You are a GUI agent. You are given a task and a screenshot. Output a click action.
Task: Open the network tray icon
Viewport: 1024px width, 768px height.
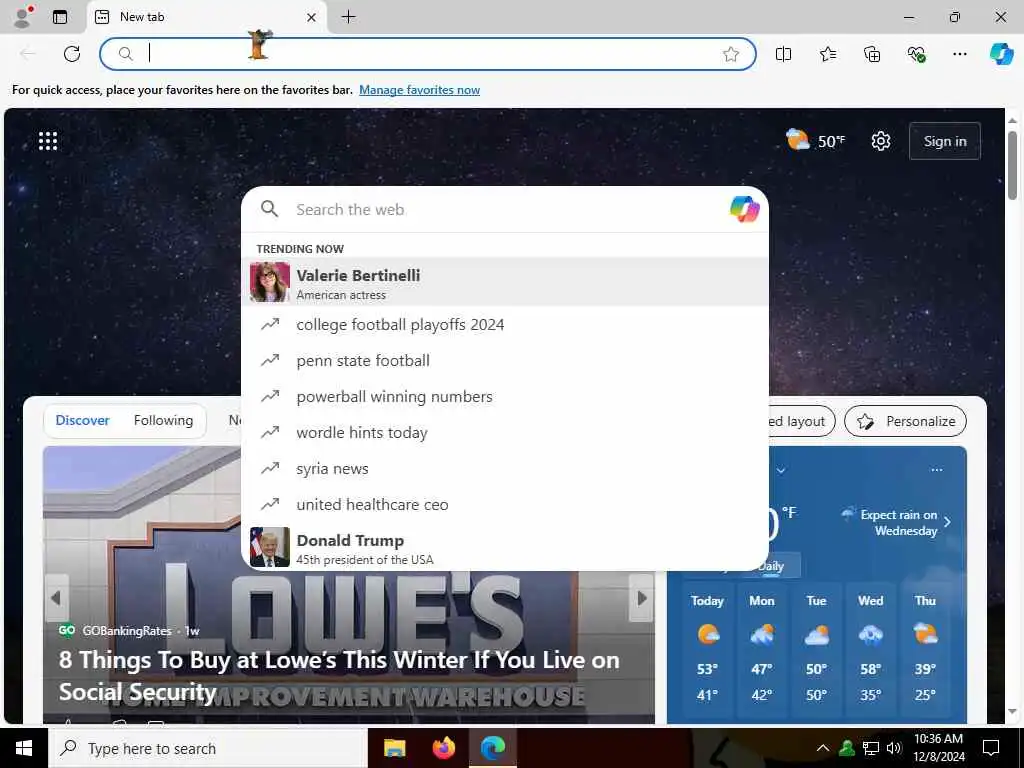click(871, 748)
